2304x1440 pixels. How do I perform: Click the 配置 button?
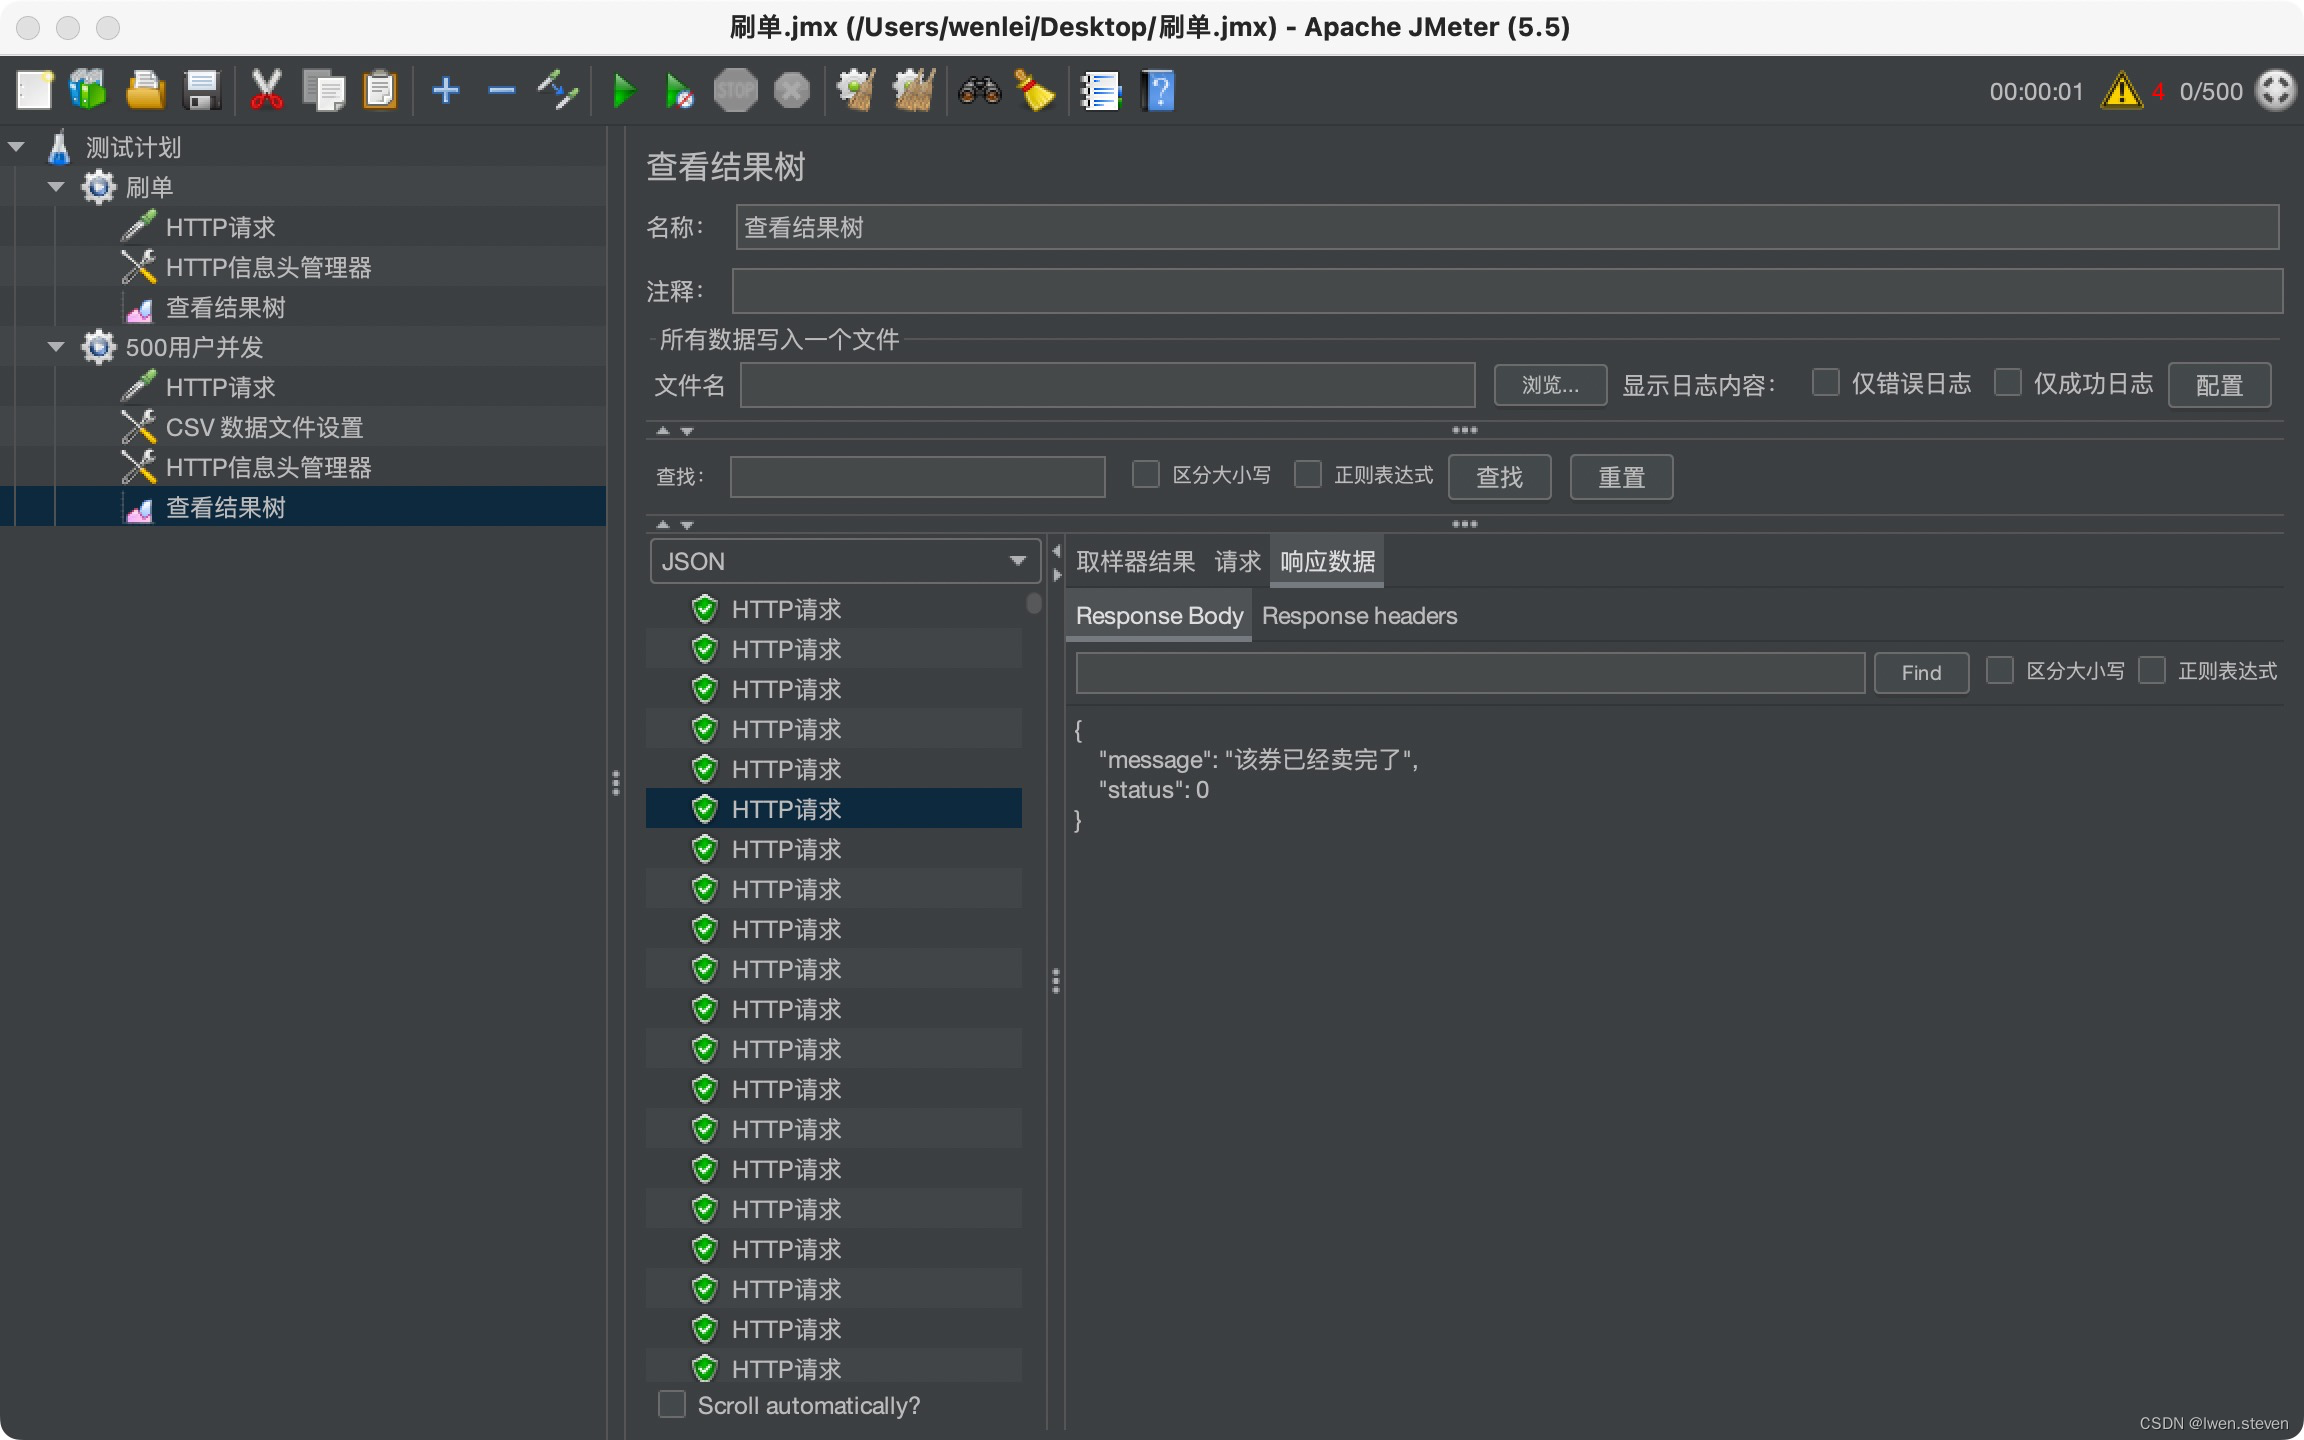point(2220,386)
